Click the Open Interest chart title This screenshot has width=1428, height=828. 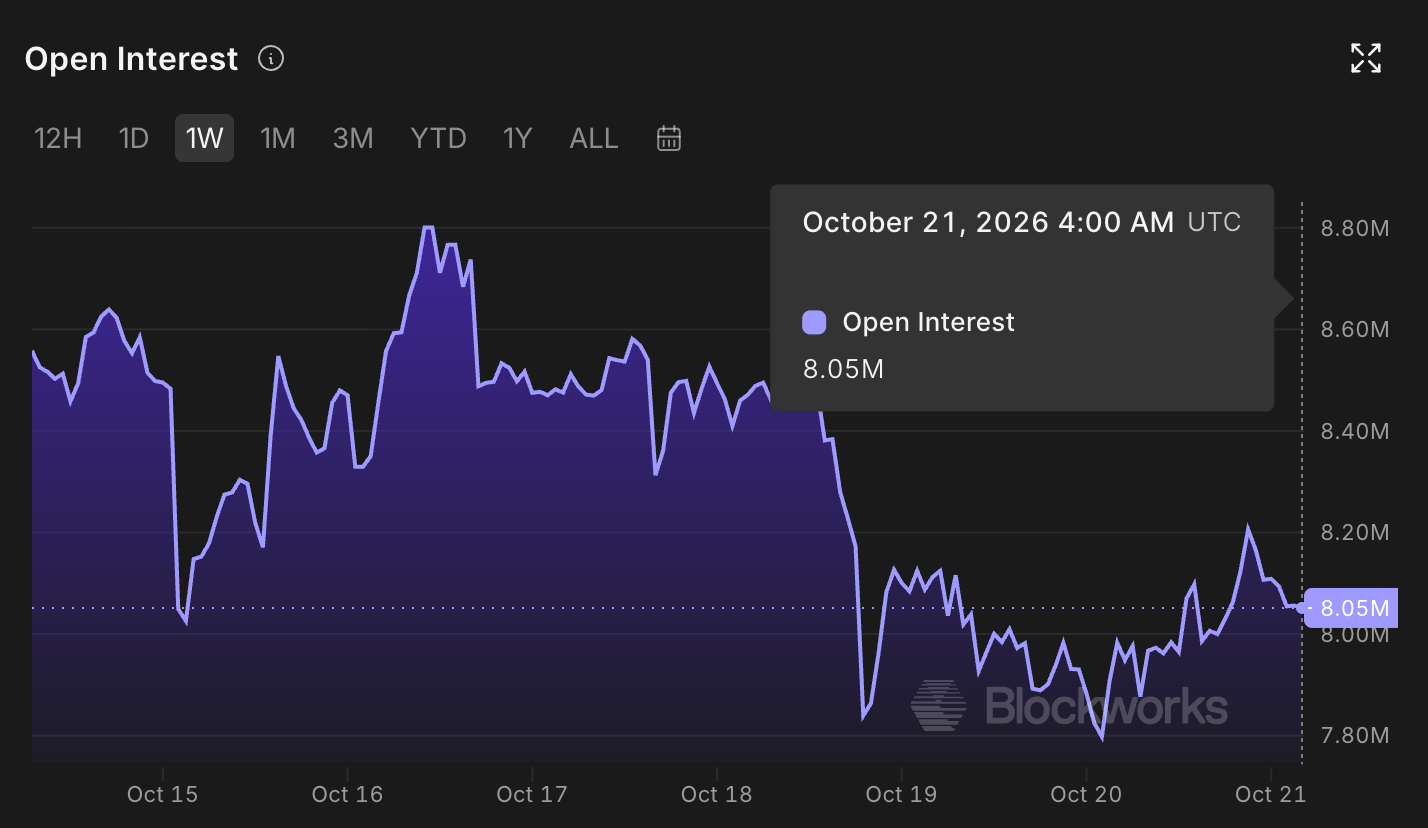tap(131, 59)
